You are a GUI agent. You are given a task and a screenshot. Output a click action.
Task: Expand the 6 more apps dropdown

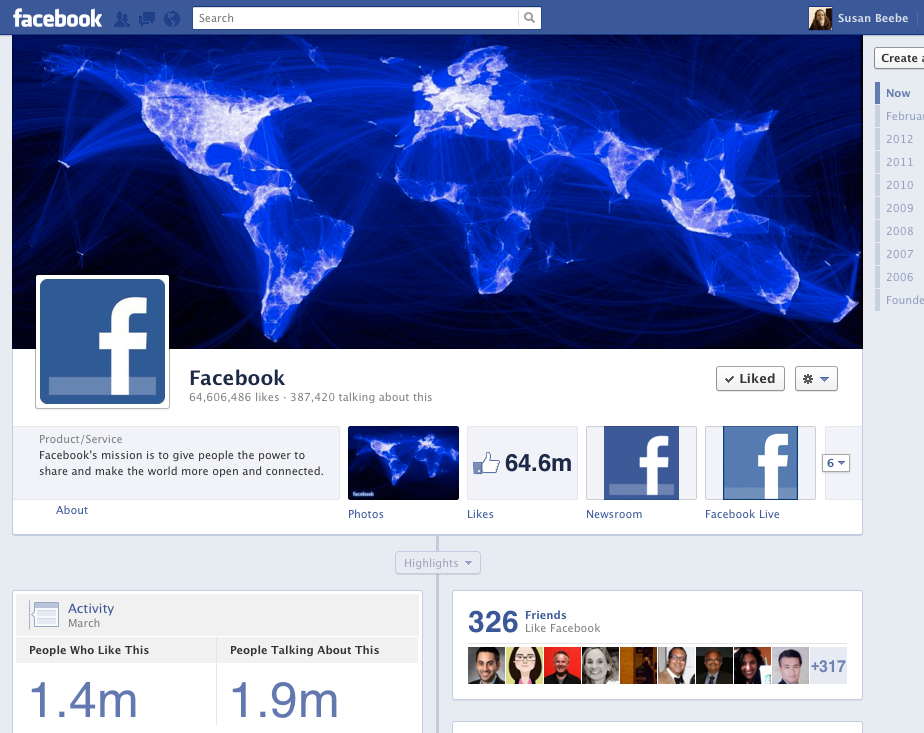[836, 463]
